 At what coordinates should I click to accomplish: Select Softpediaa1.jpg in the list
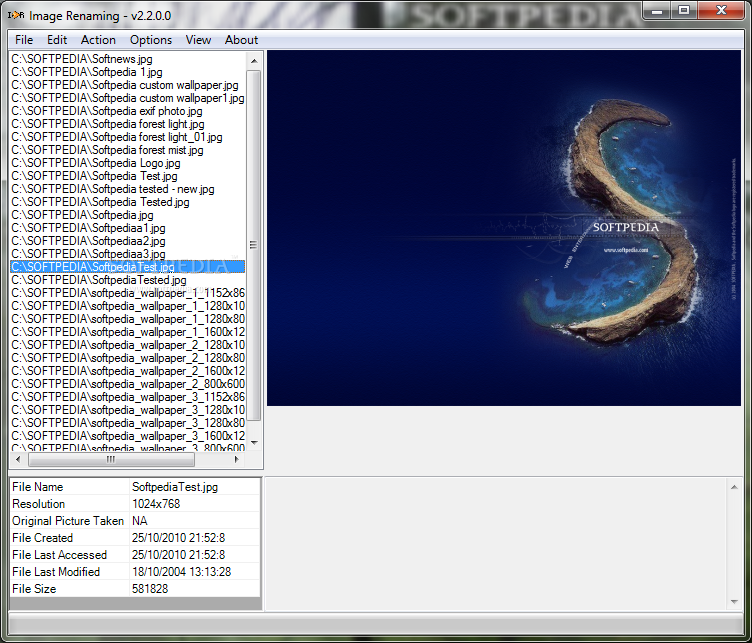pyautogui.click(x=128, y=228)
